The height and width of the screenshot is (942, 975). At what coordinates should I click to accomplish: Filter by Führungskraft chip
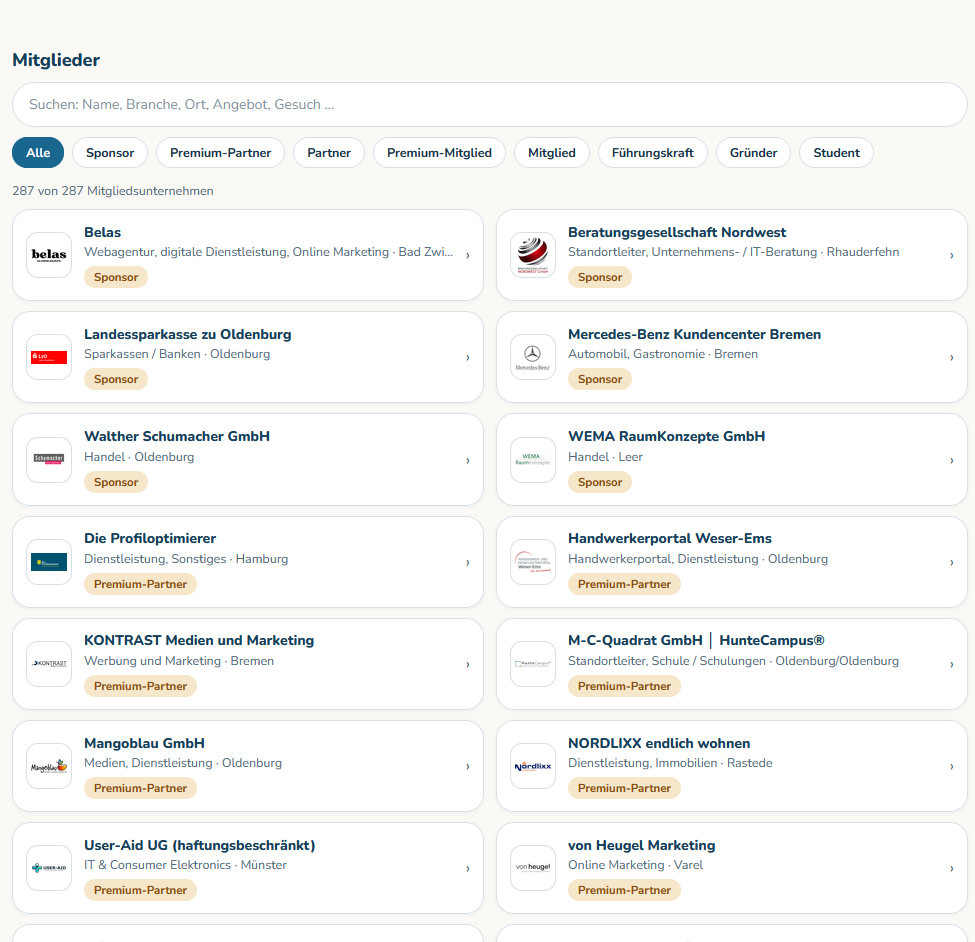[x=653, y=153]
